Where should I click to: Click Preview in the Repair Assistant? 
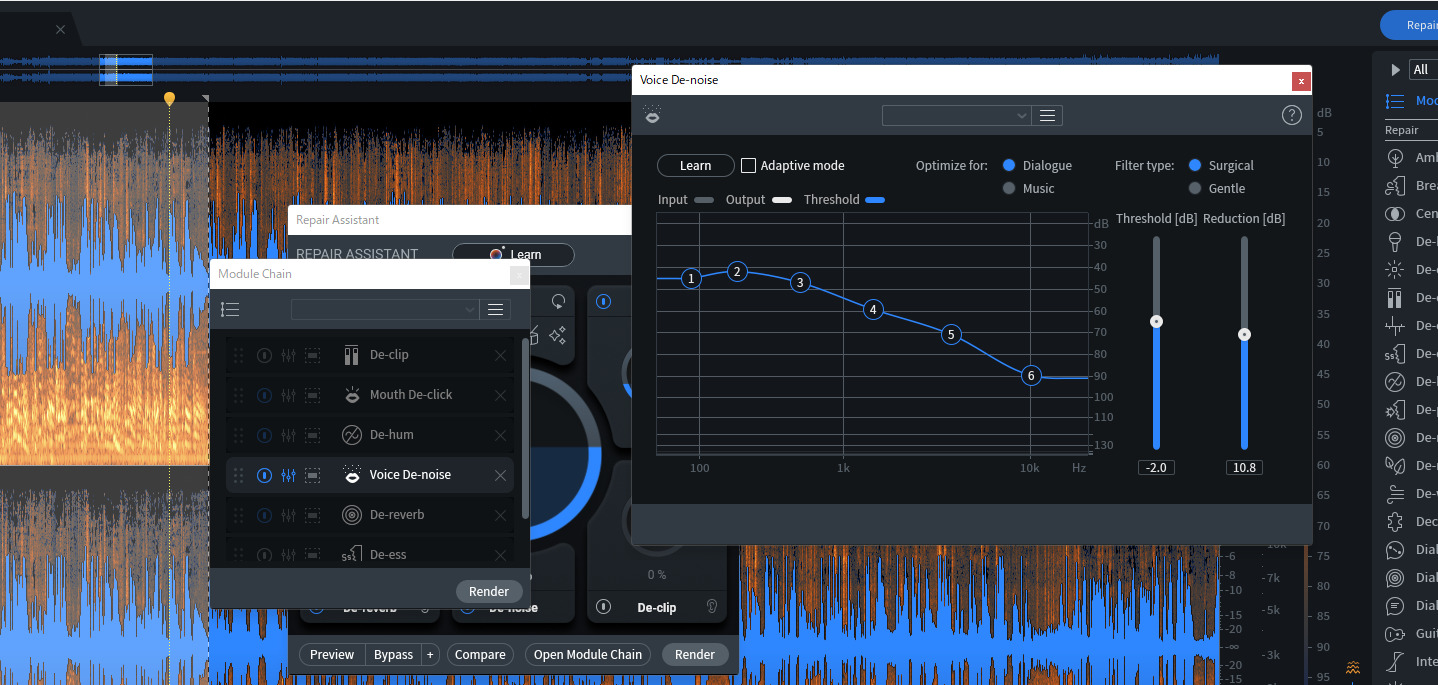coord(332,655)
